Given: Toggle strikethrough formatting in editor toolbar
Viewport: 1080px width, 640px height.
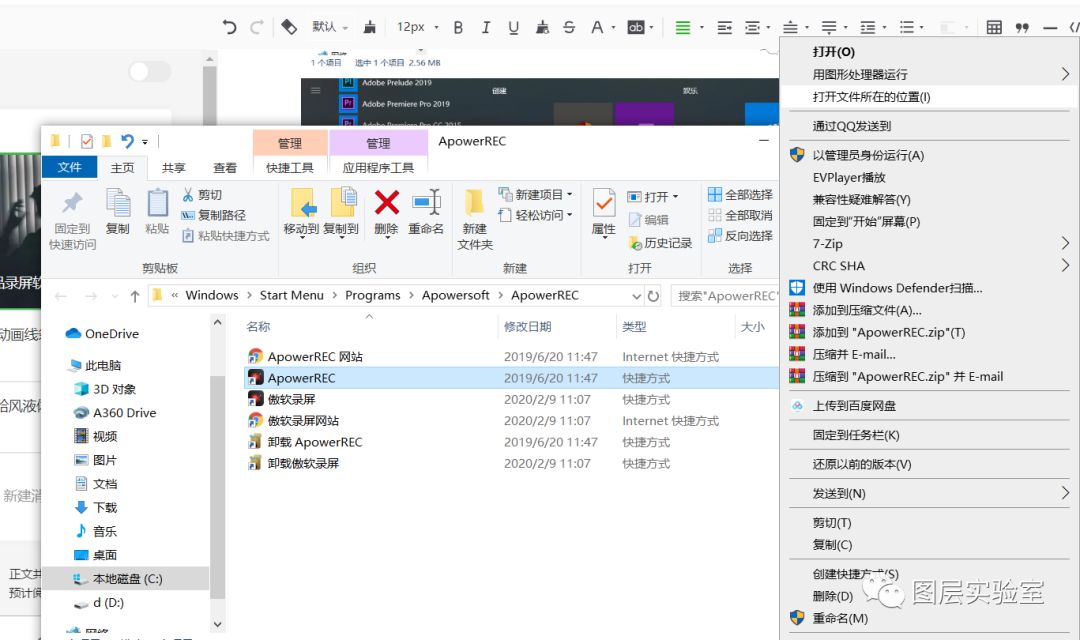Looking at the screenshot, I should [569, 27].
